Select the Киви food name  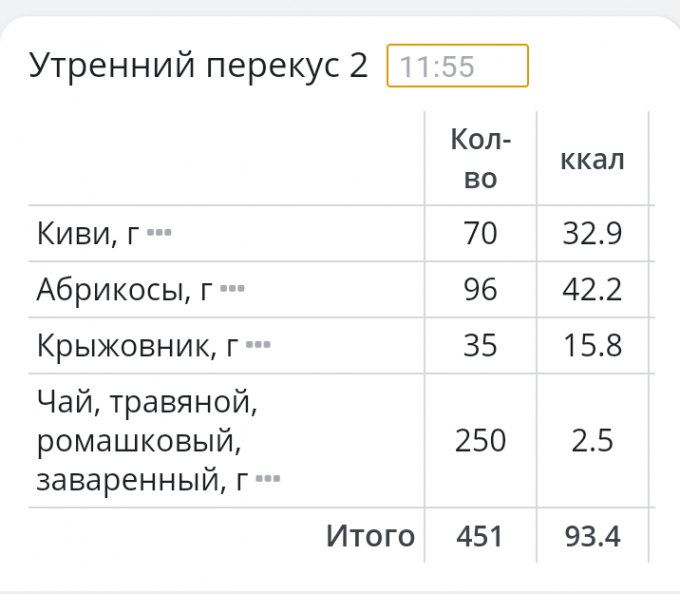tap(86, 234)
